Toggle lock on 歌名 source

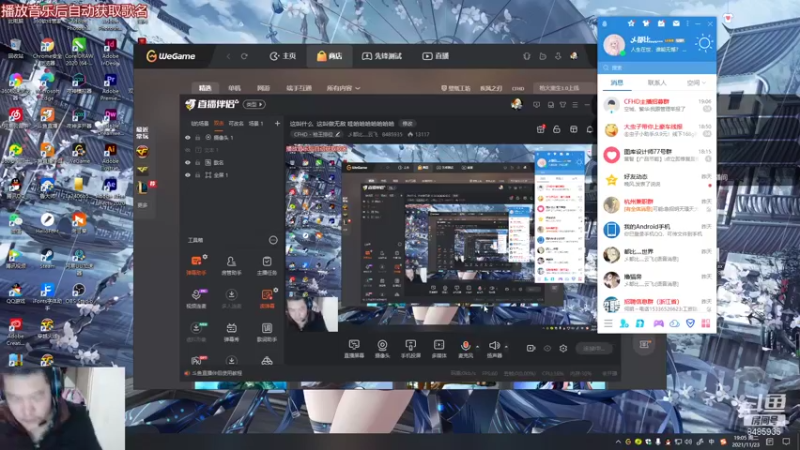[x=197, y=162]
